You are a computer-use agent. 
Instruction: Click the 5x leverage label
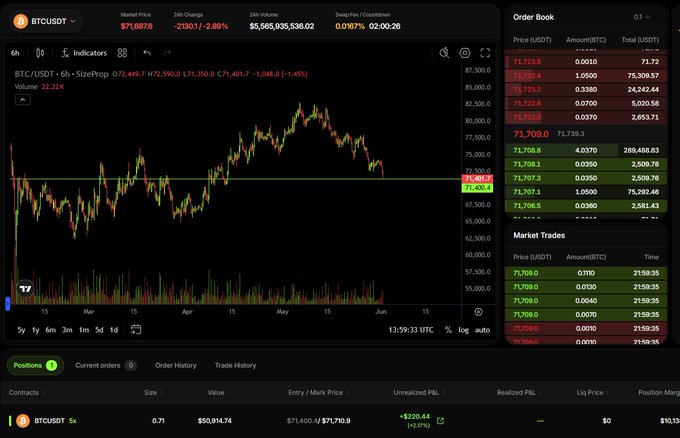click(72, 421)
